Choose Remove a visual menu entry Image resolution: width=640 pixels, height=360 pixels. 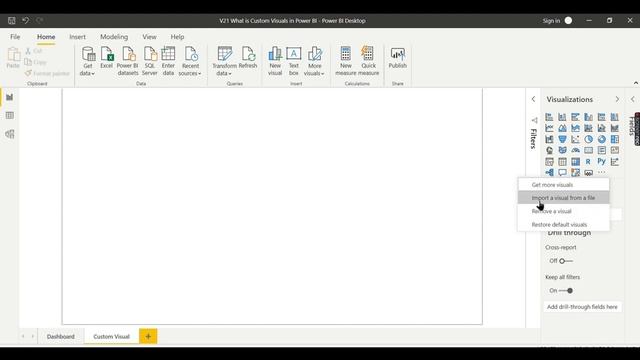(x=564, y=211)
